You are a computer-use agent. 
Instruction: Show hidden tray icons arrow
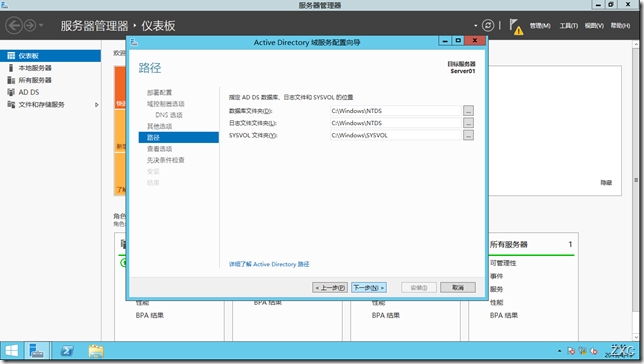click(559, 351)
